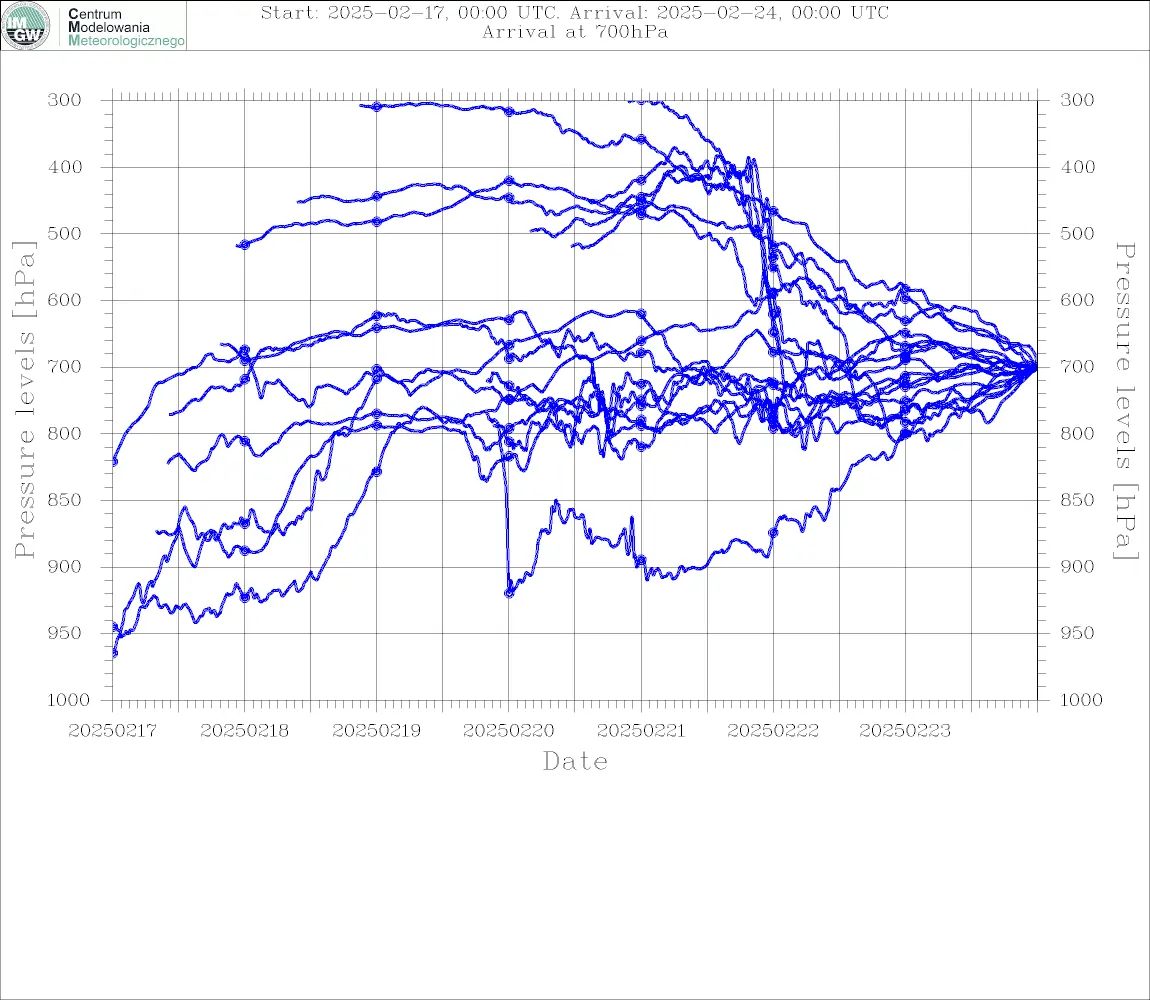Click the left axis 850 label
Screen dimensions: 1150x1000
[65, 500]
